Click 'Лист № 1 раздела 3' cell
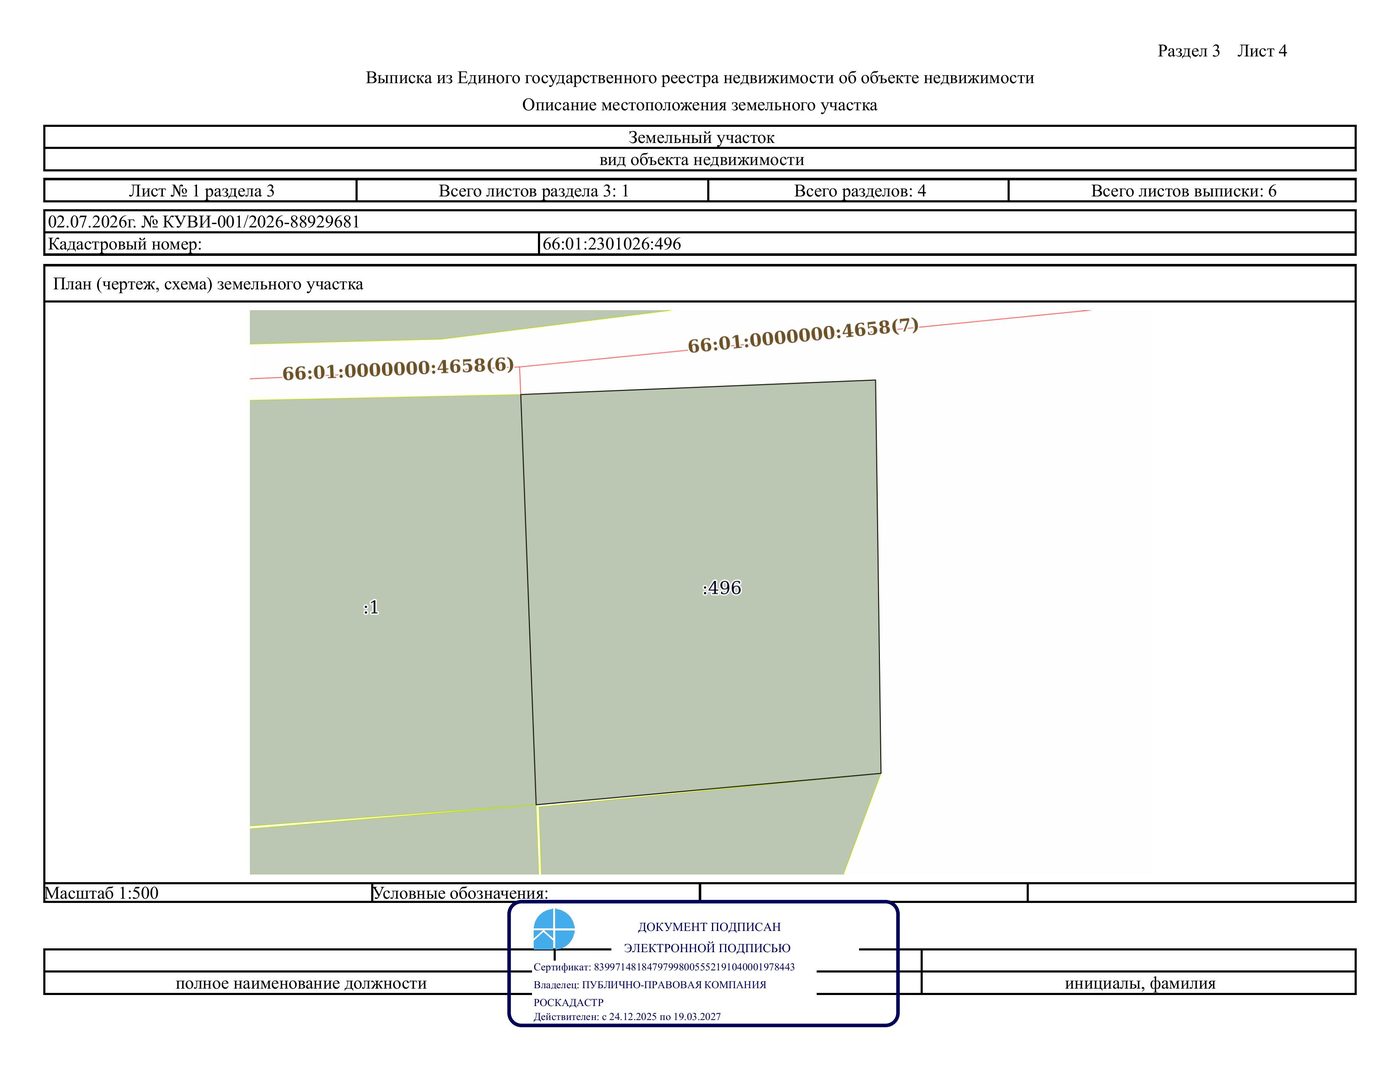 pyautogui.click(x=201, y=191)
